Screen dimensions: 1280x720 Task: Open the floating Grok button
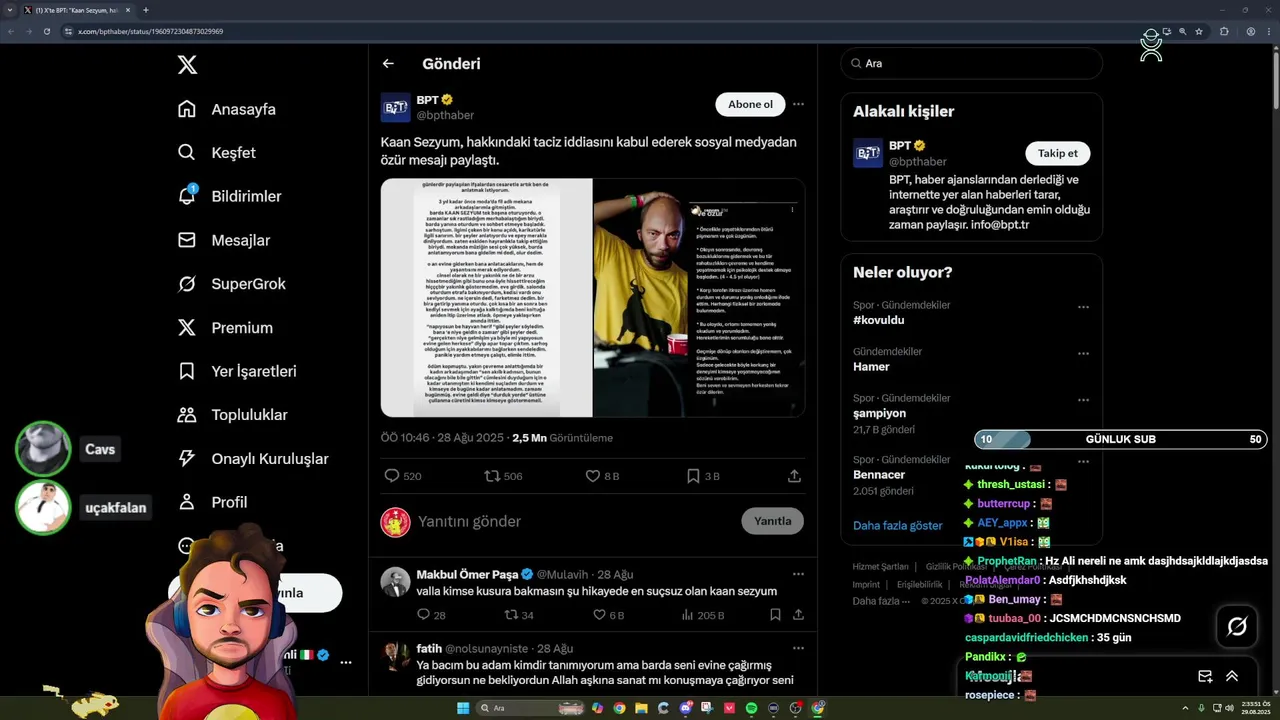pyautogui.click(x=1237, y=626)
